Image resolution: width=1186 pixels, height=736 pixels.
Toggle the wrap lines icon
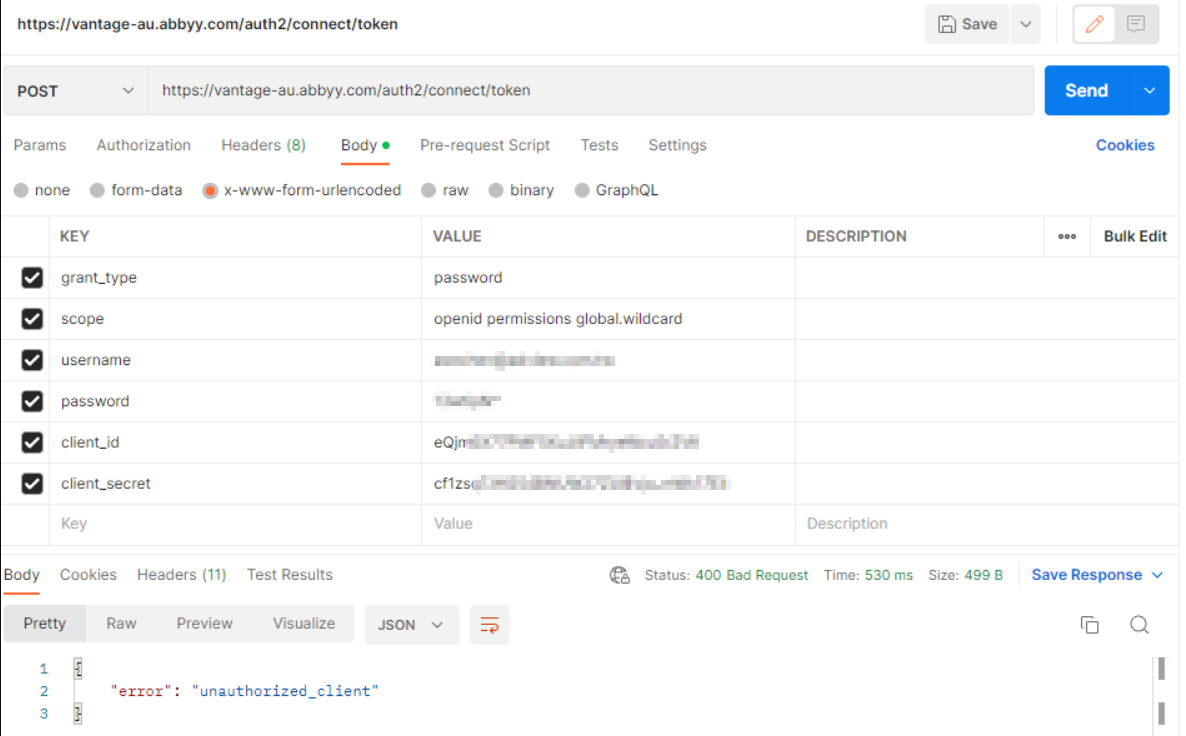coord(489,625)
